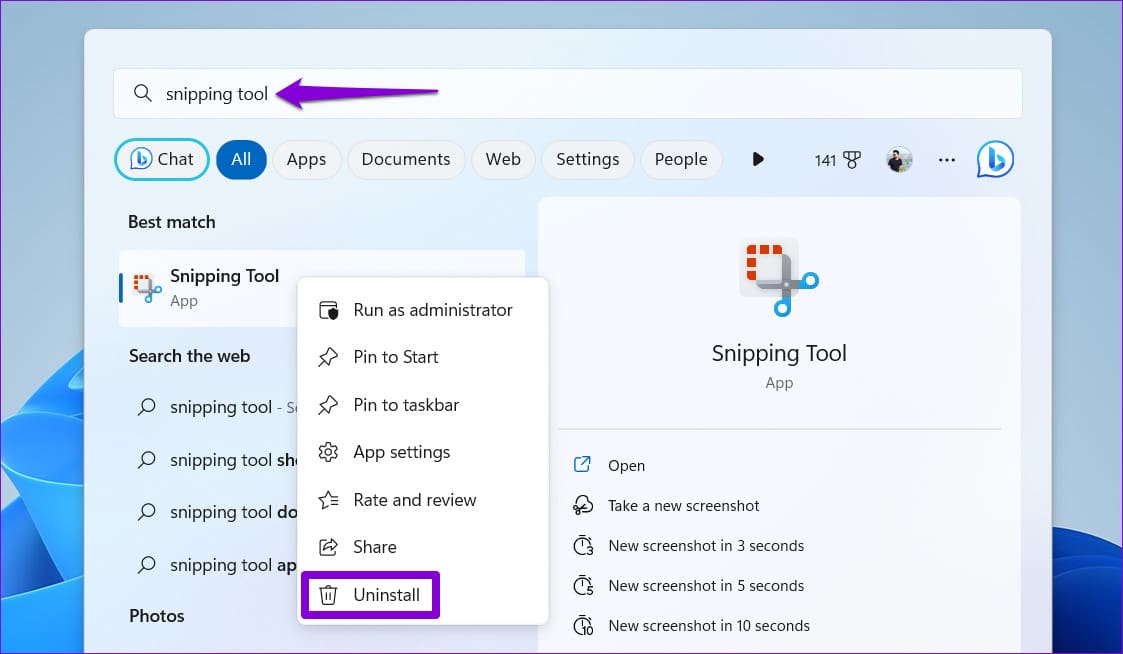Viewport: 1123px width, 654px height.
Task: Click the search box containing snipping tool
Action: click(567, 94)
